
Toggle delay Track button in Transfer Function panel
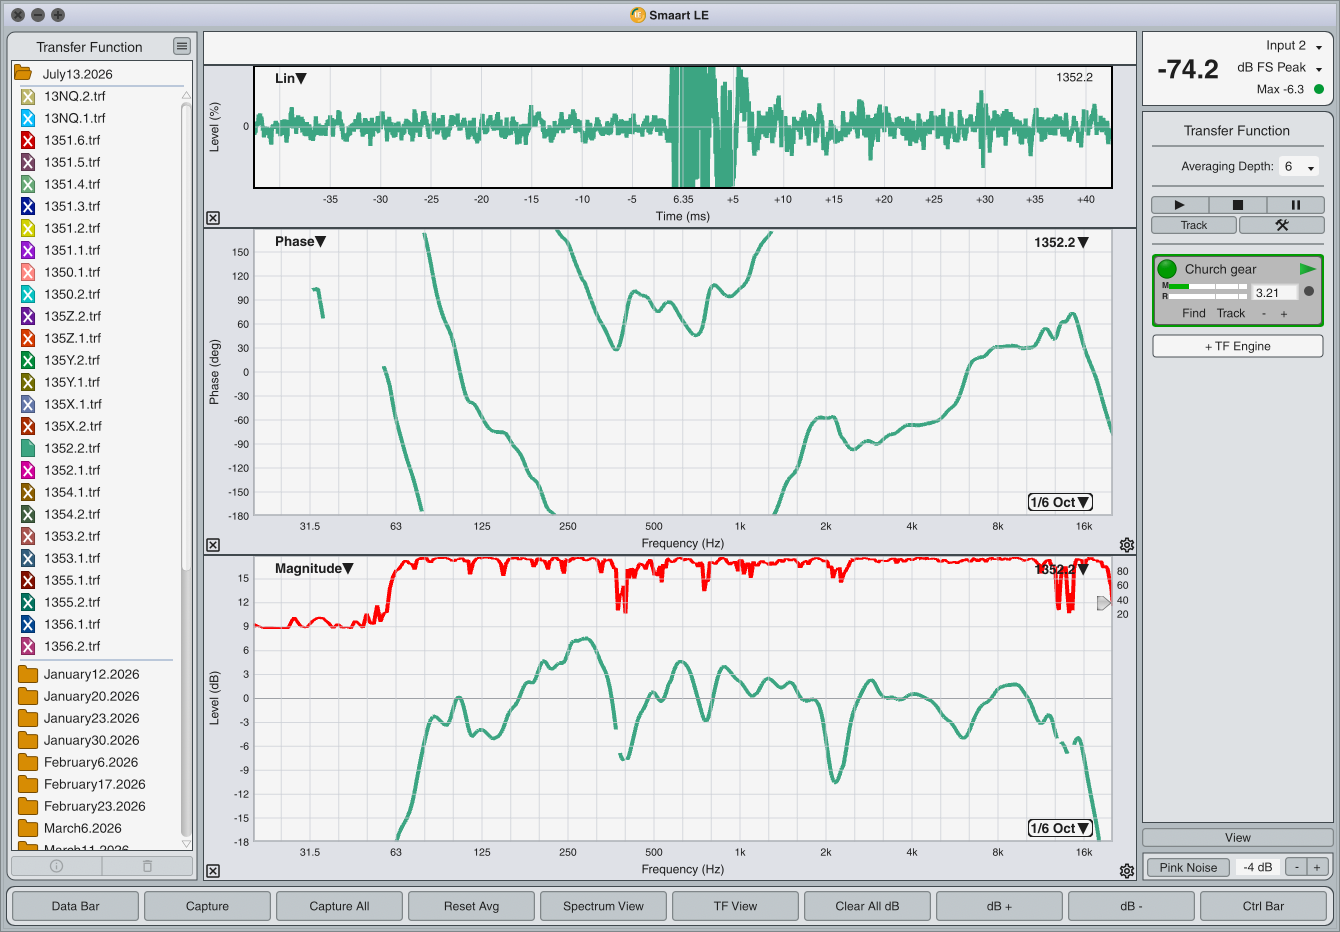tap(1193, 225)
